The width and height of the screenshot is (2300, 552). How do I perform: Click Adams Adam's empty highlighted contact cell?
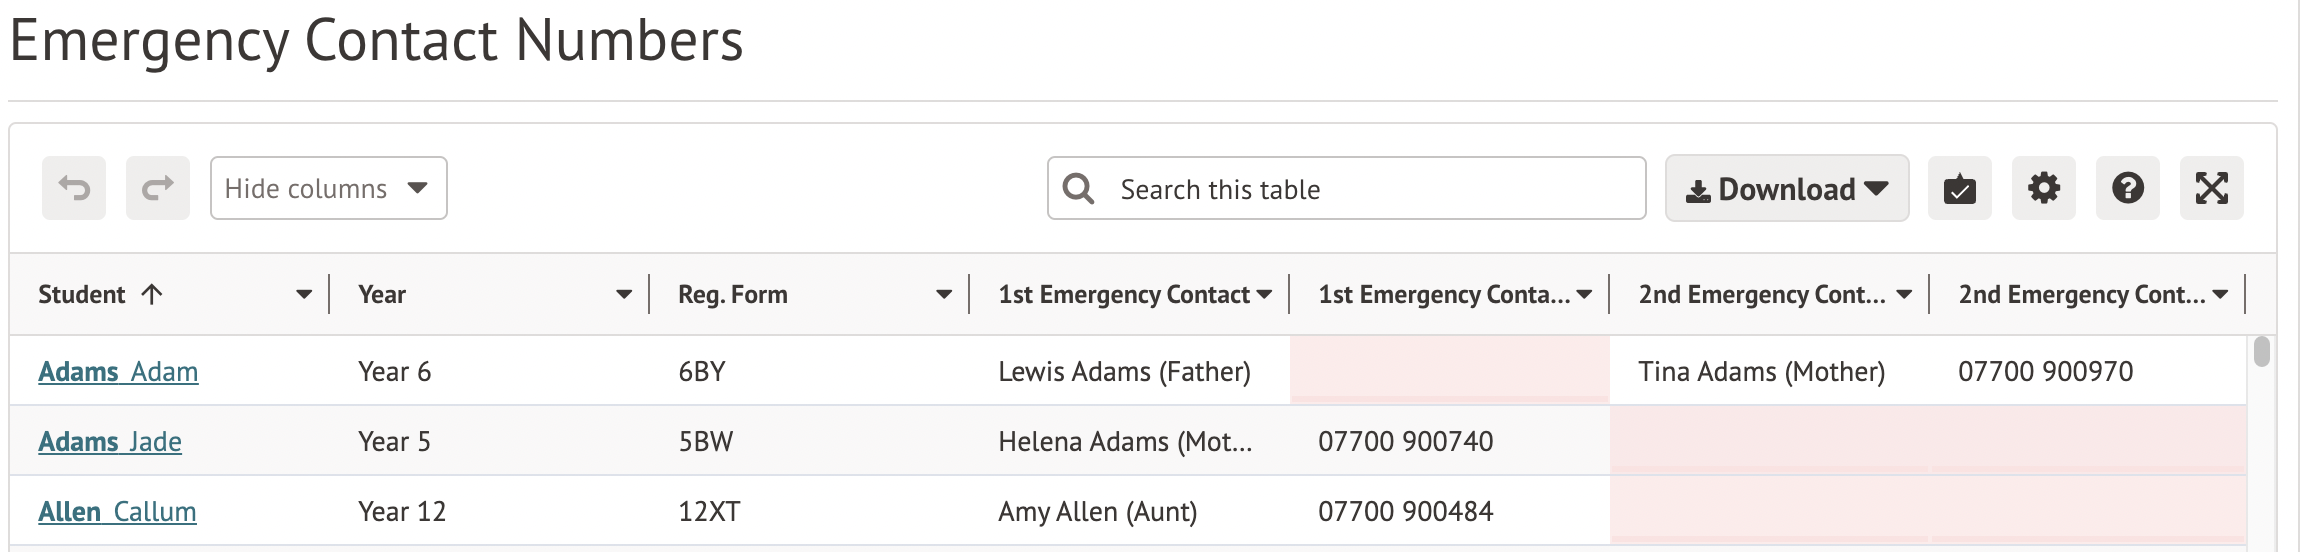coord(1449,371)
